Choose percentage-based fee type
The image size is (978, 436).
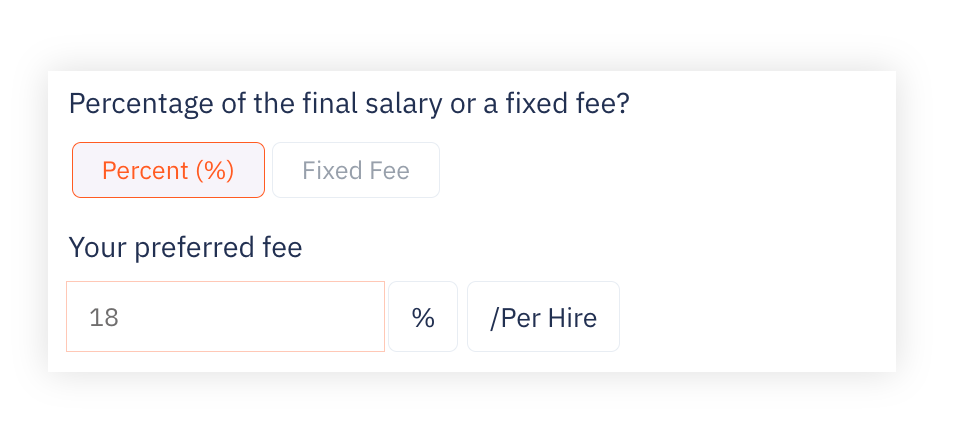pyautogui.click(x=168, y=170)
